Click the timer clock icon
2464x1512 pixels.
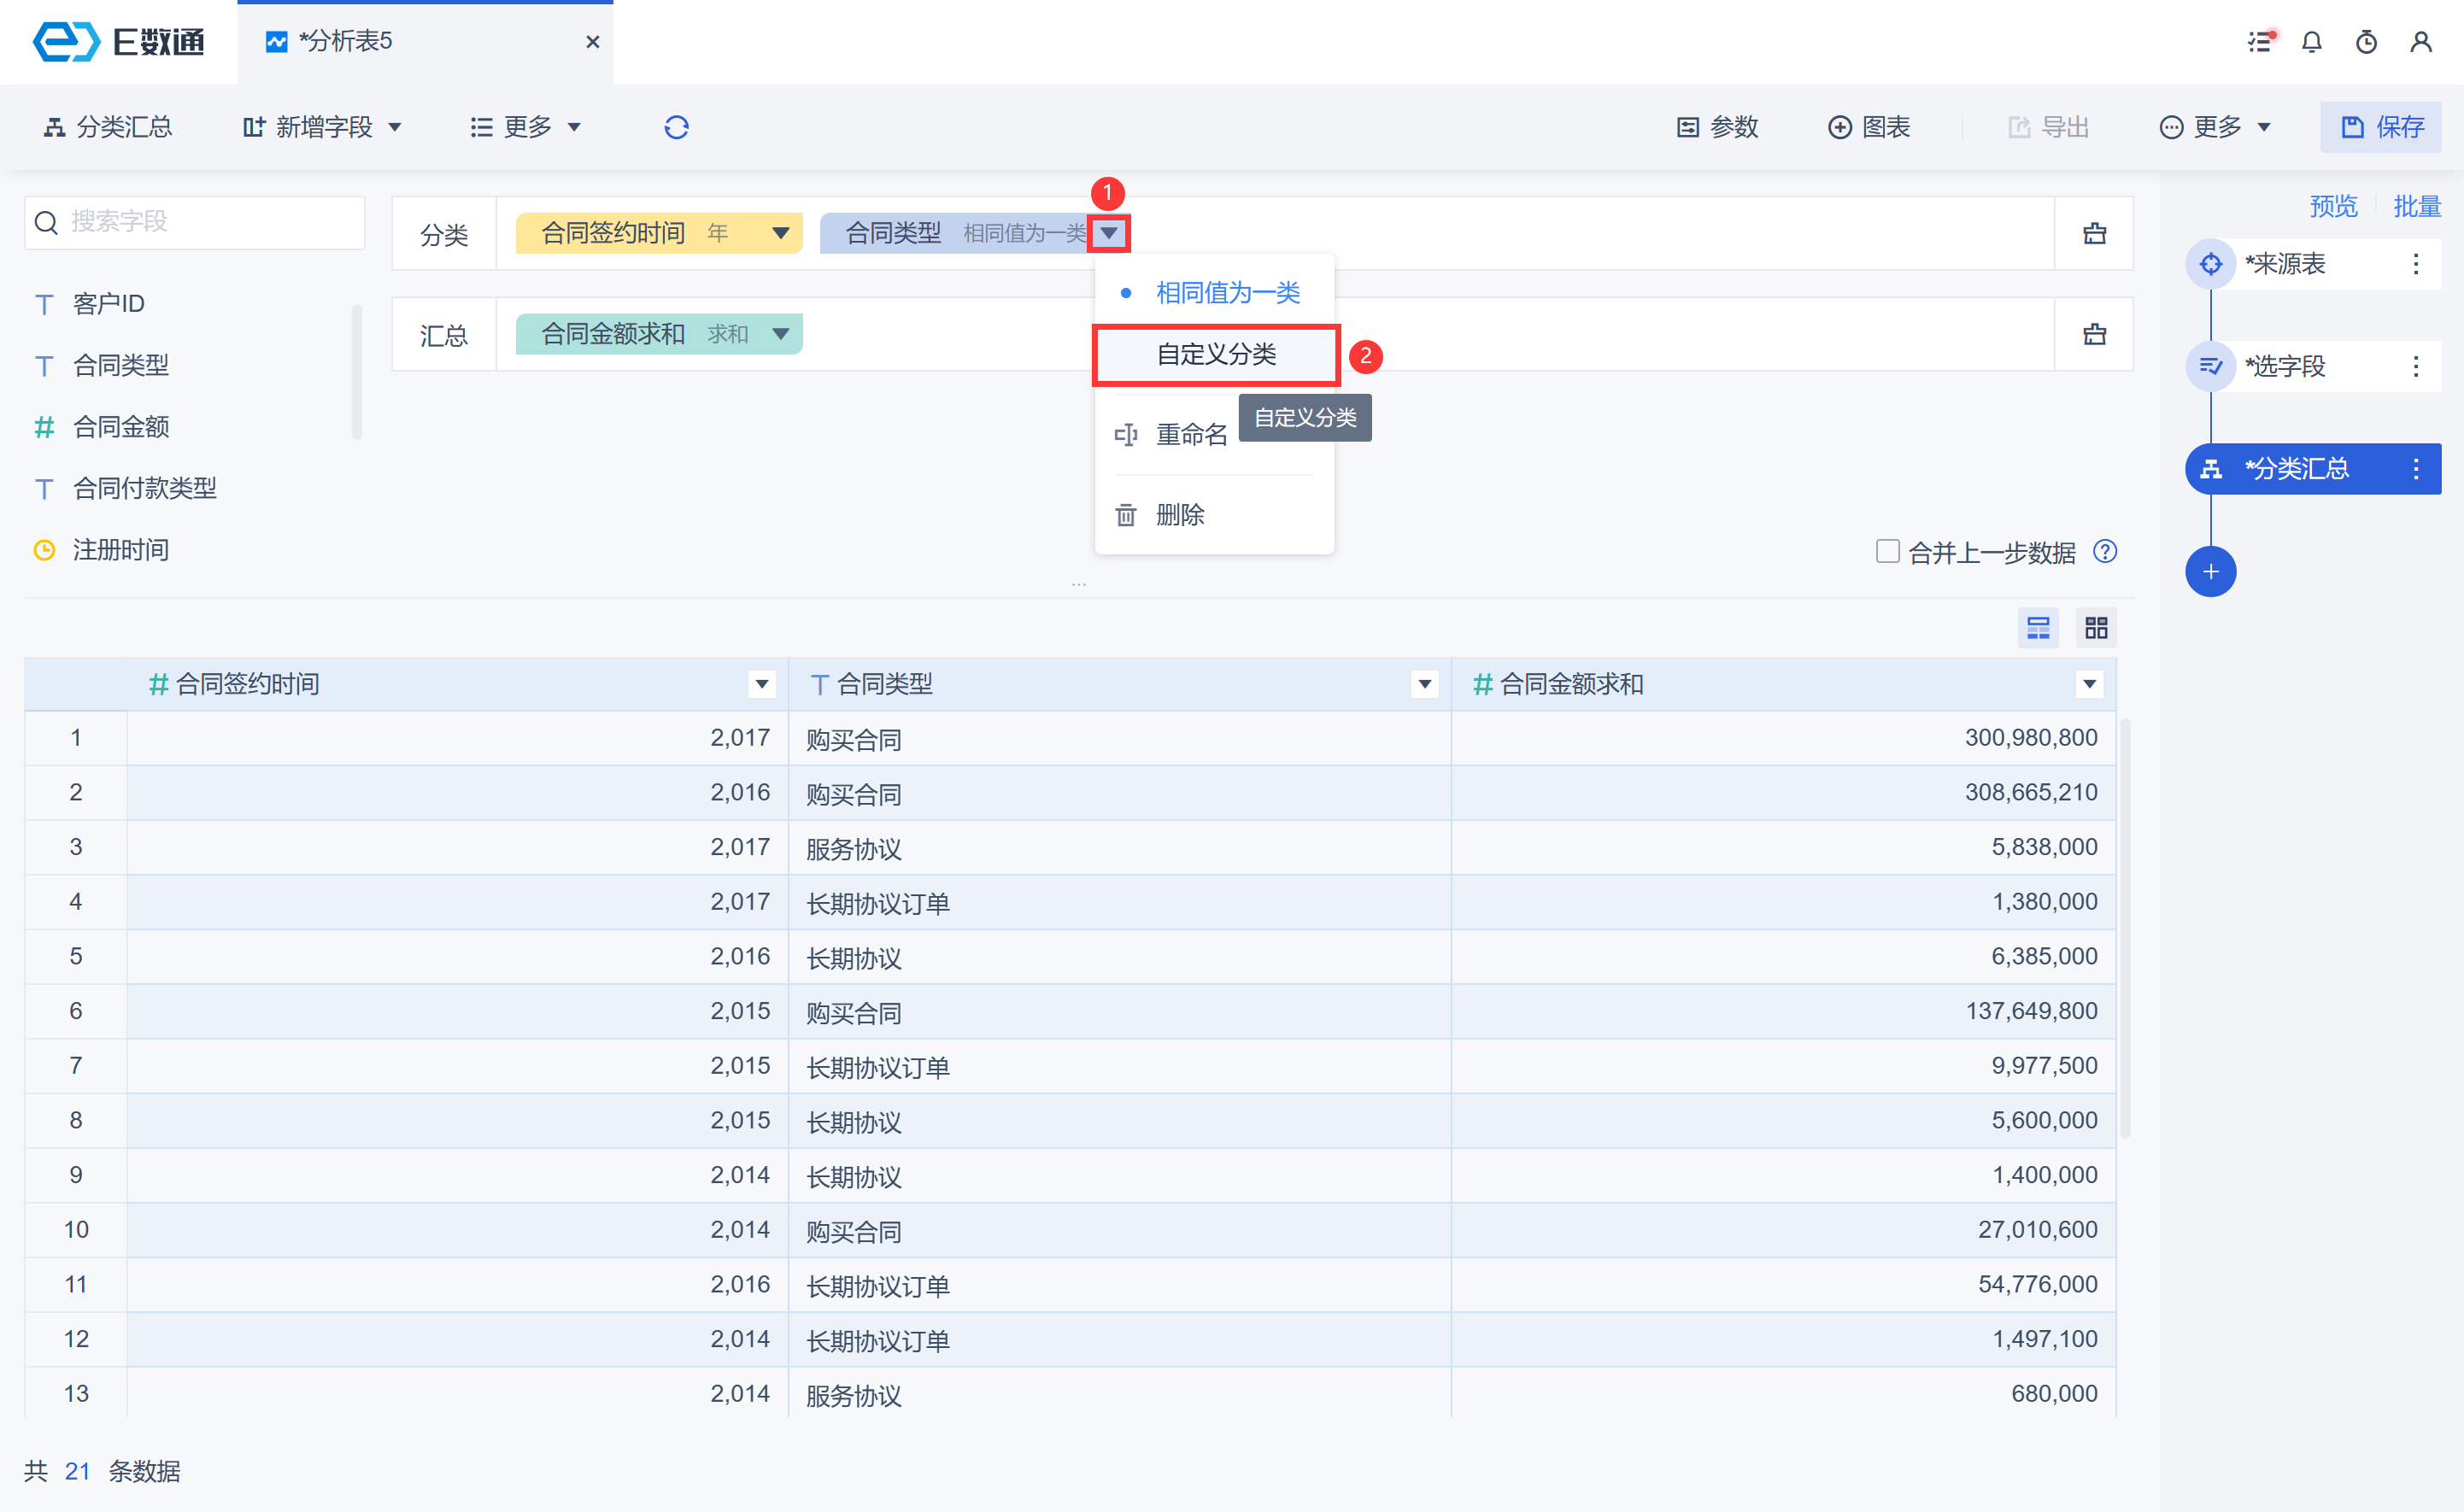click(2366, 42)
